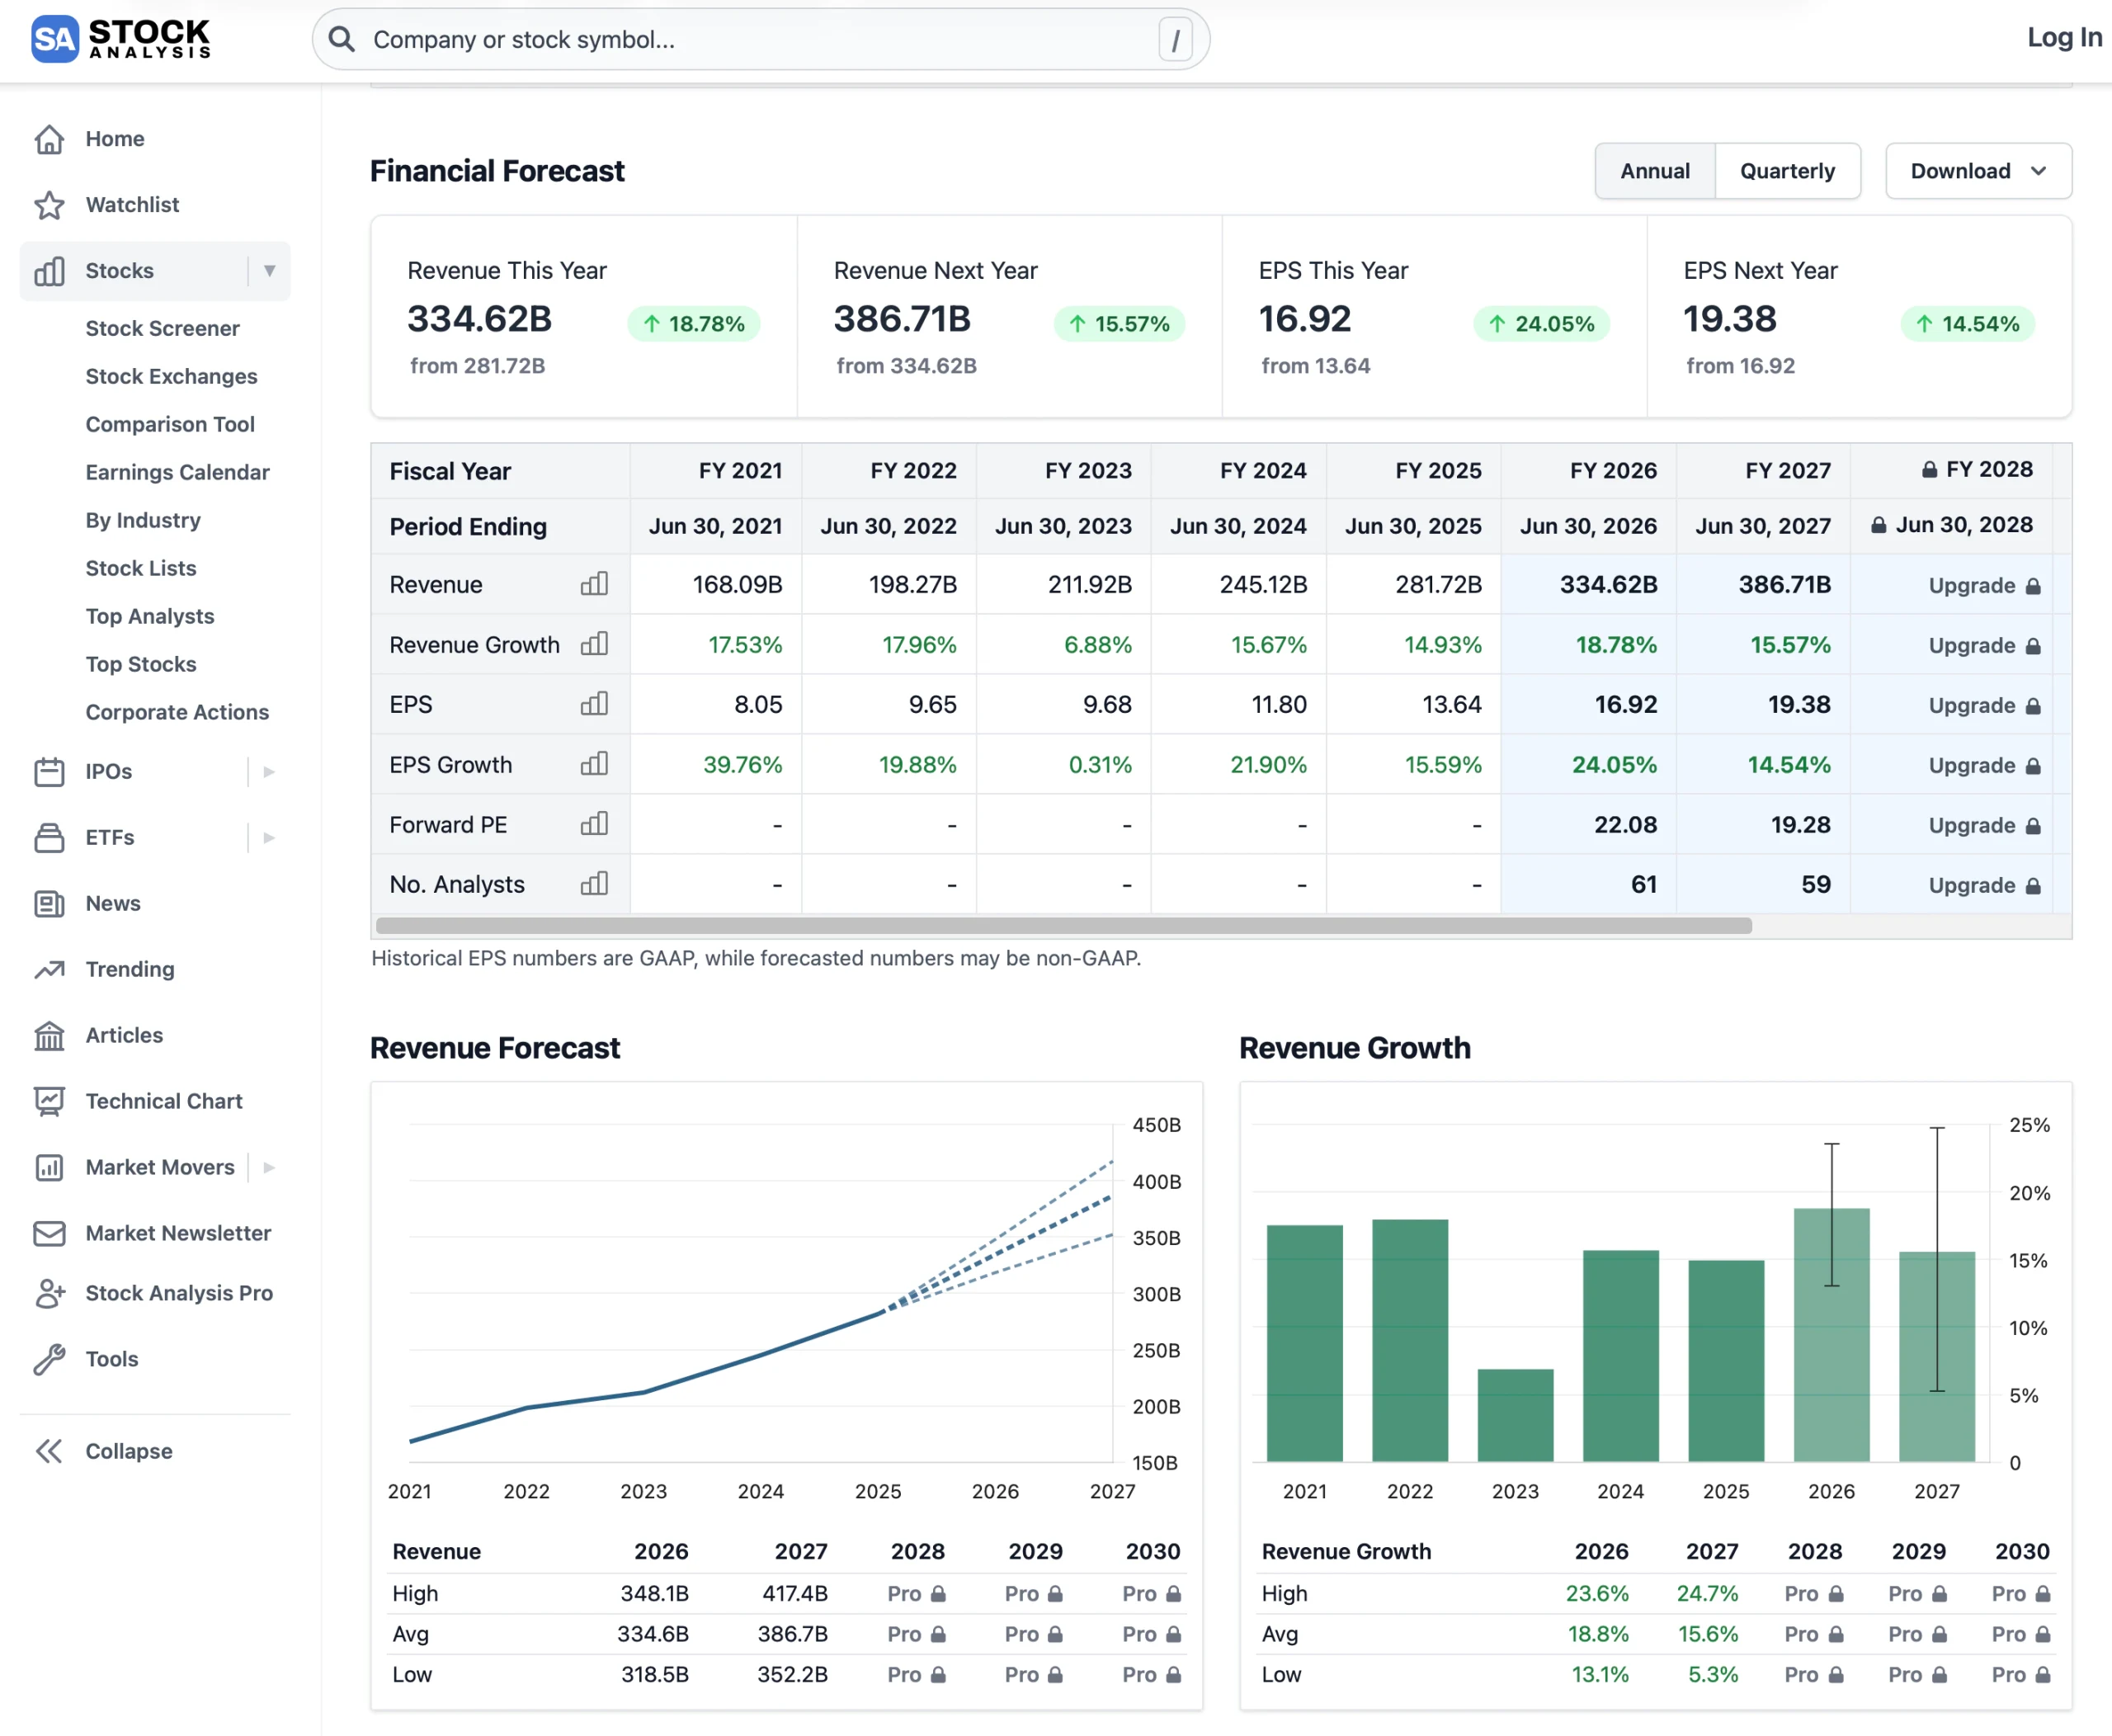The image size is (2112, 1736).
Task: Click the Forward PE chart icon
Action: 594,824
